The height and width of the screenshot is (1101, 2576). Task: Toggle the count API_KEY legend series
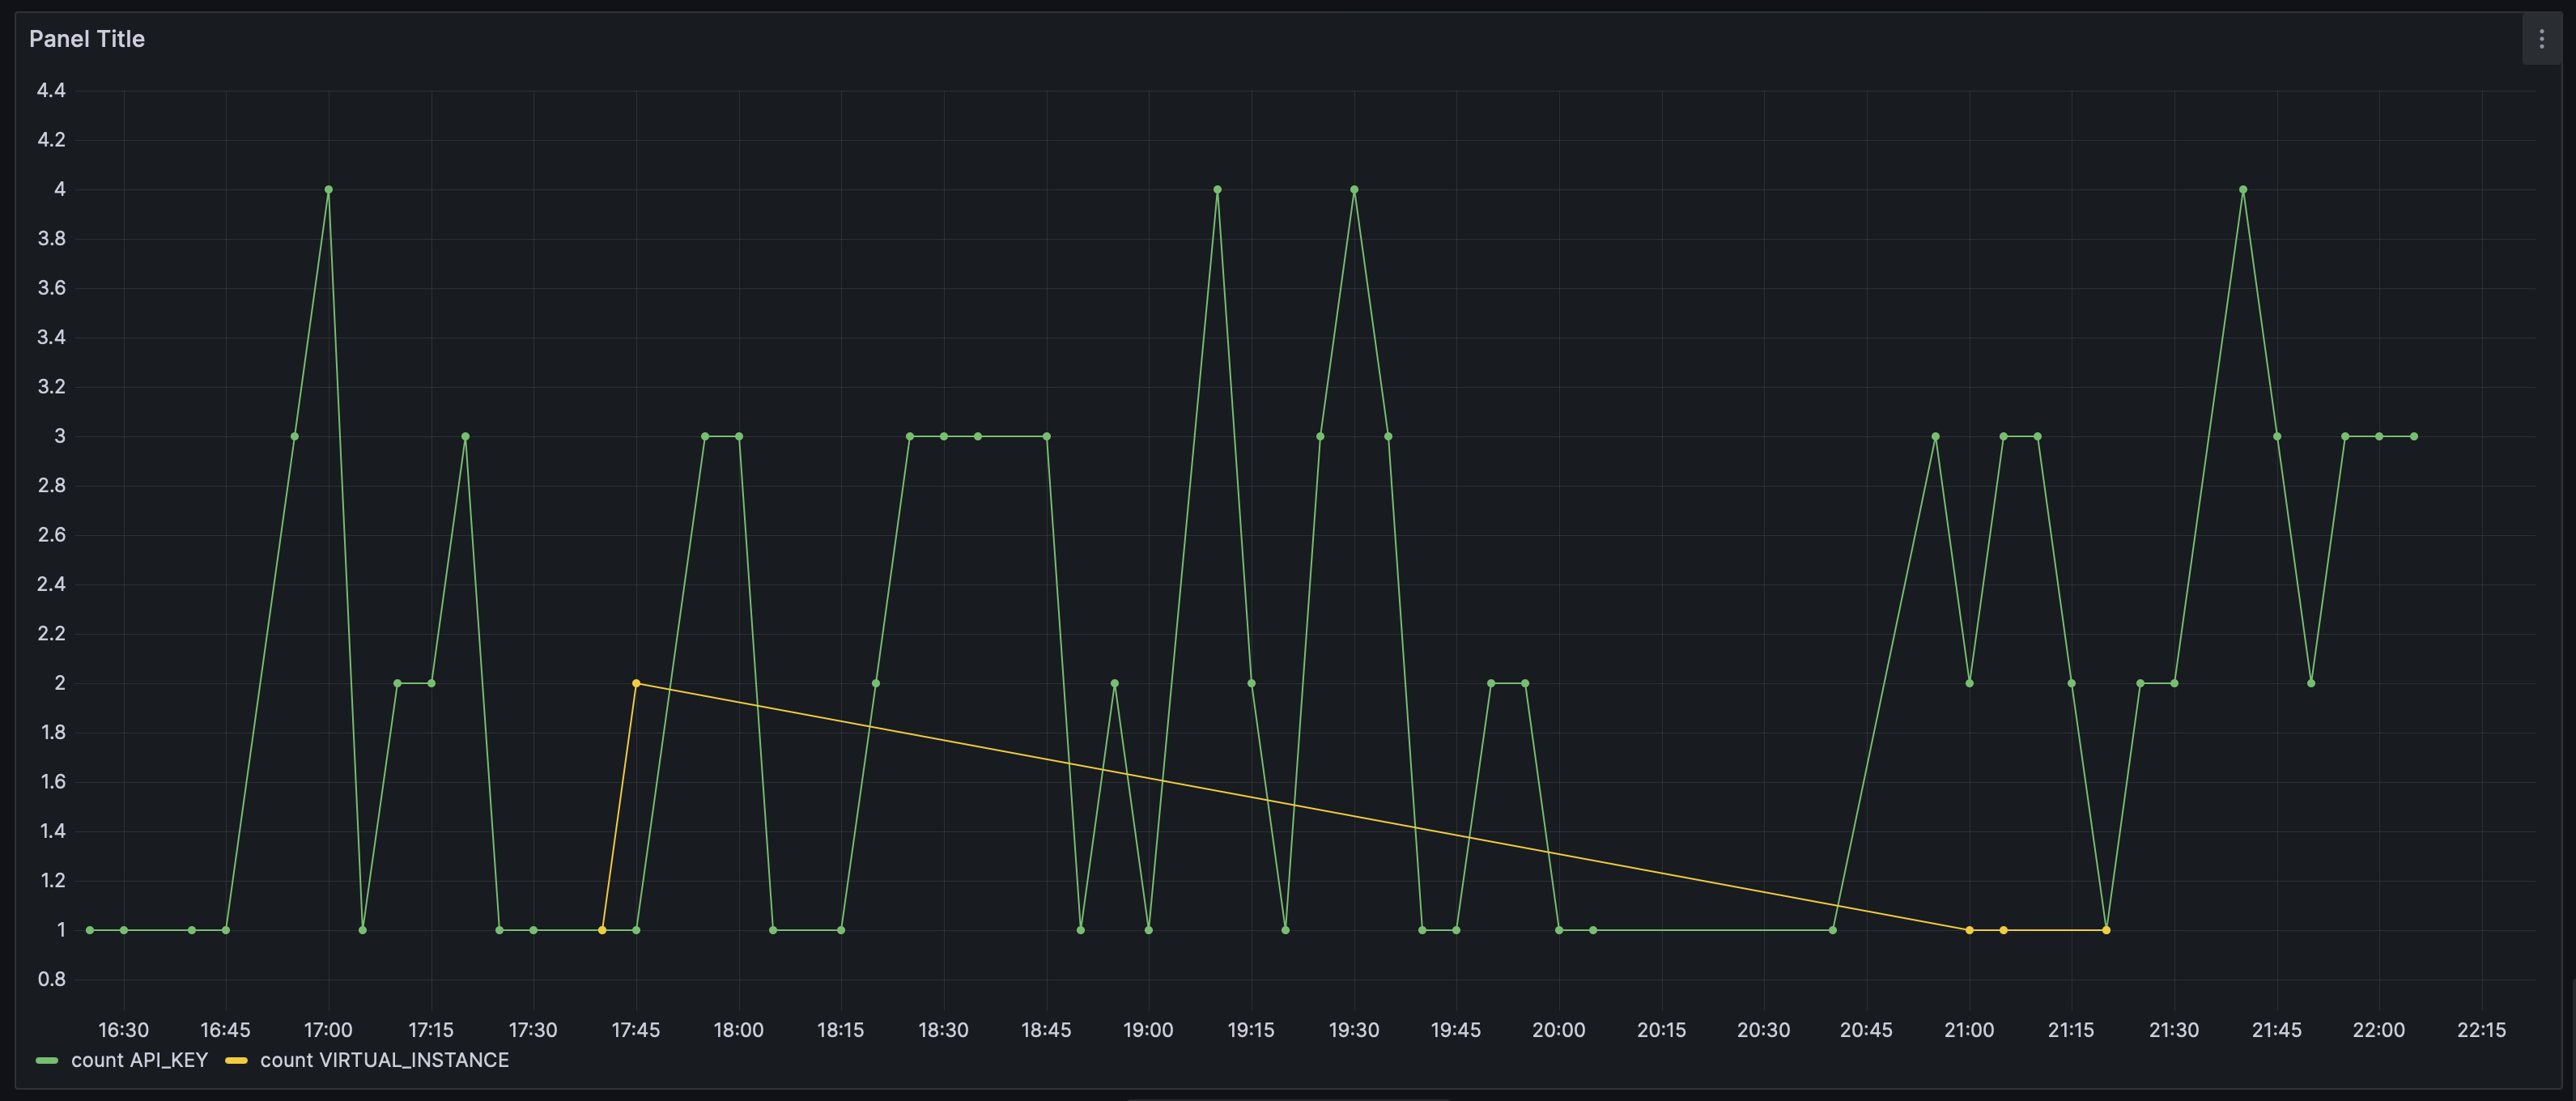tap(139, 1060)
